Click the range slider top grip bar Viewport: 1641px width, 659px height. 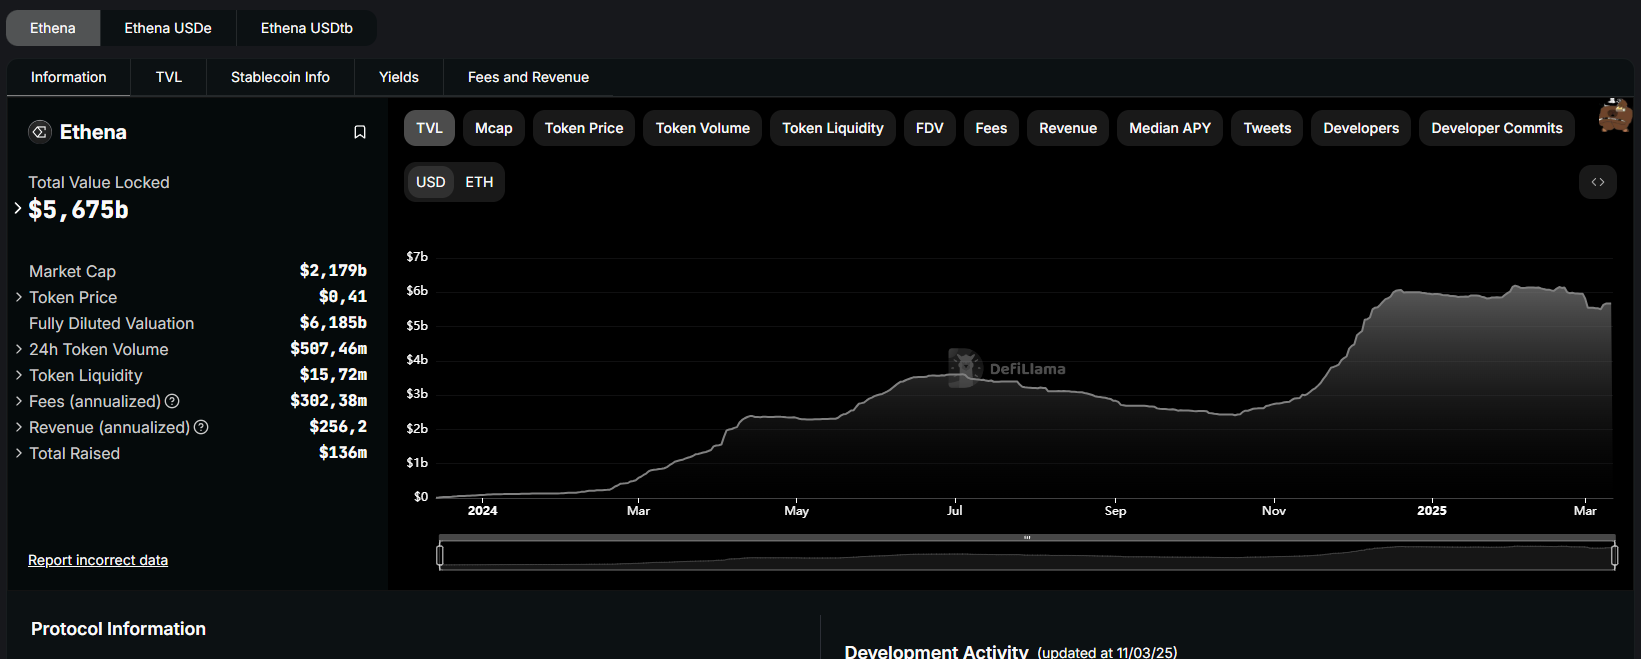coord(1027,538)
